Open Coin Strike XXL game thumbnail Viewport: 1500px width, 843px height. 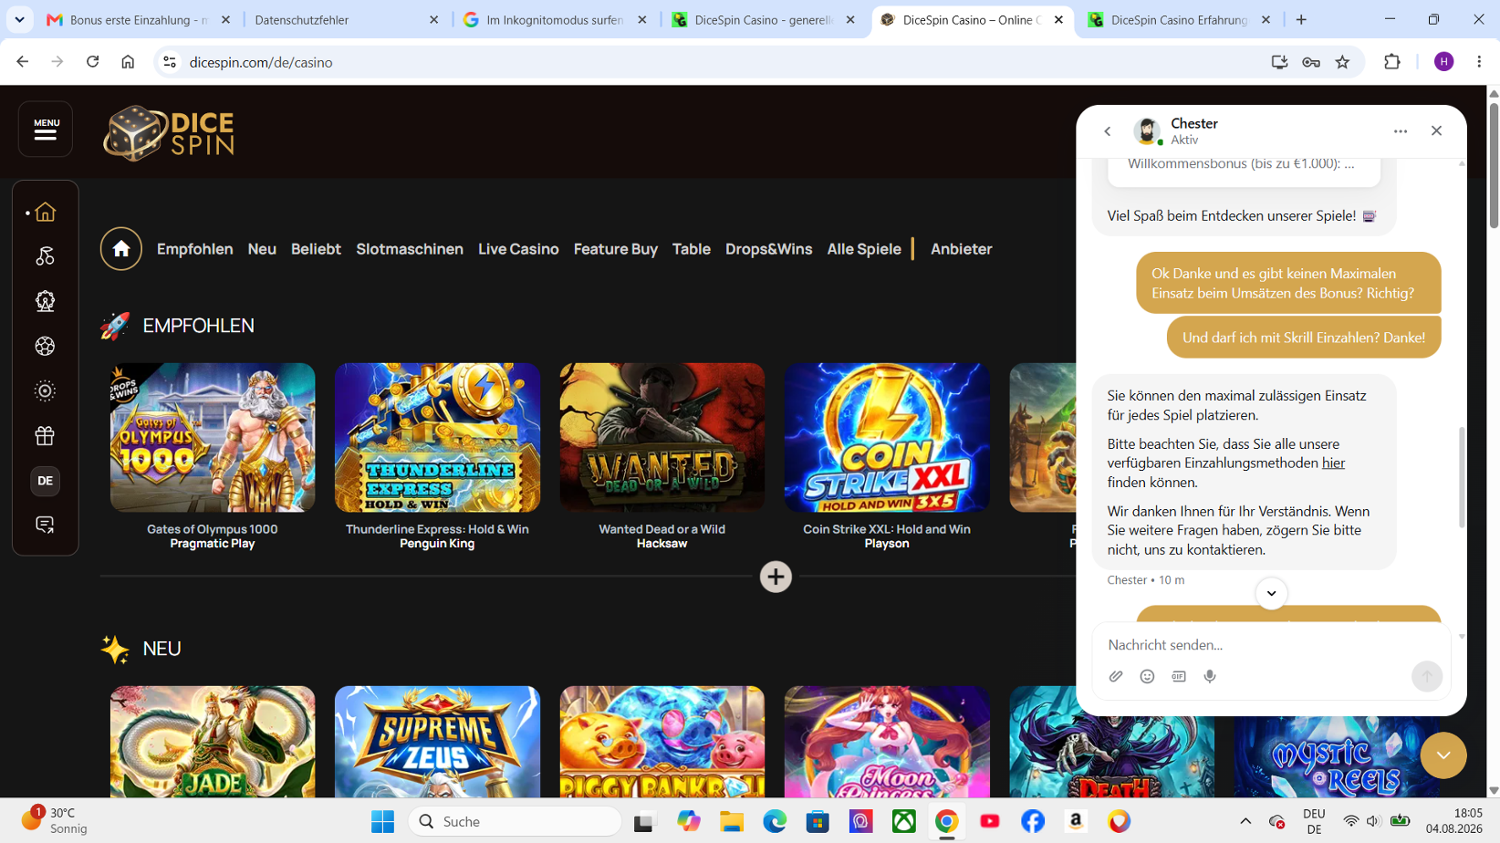(x=887, y=437)
